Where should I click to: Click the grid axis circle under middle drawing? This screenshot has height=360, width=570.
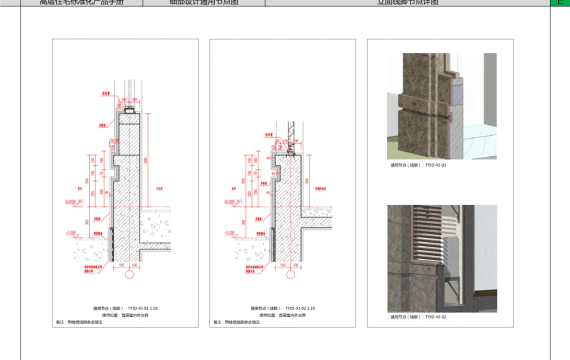pyautogui.click(x=290, y=275)
